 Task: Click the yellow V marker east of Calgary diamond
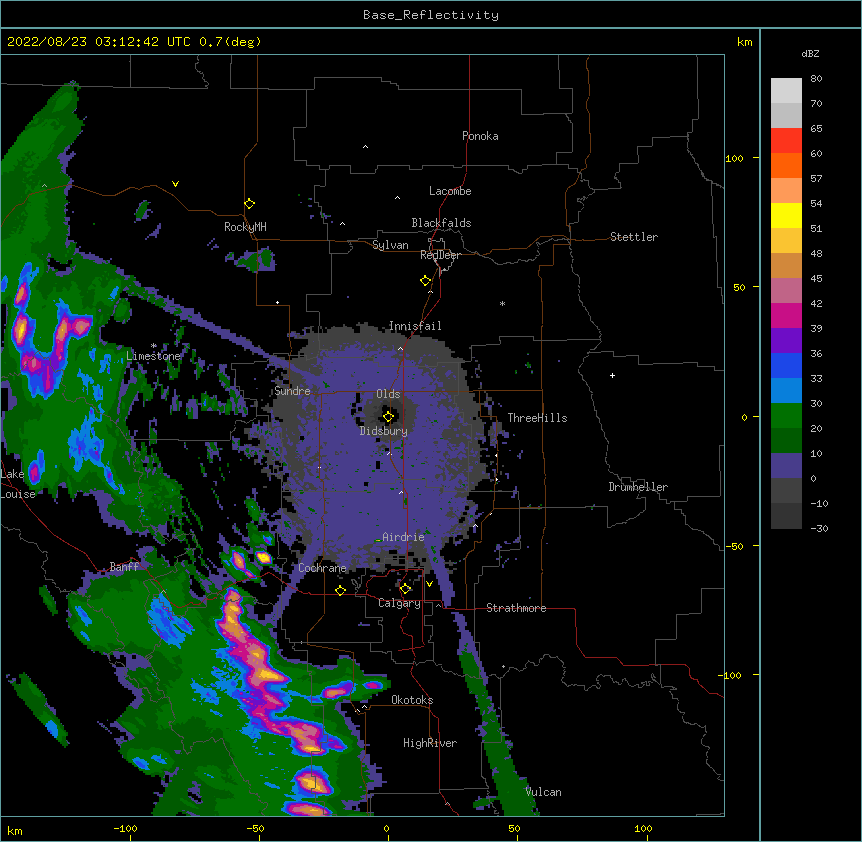coord(429,584)
